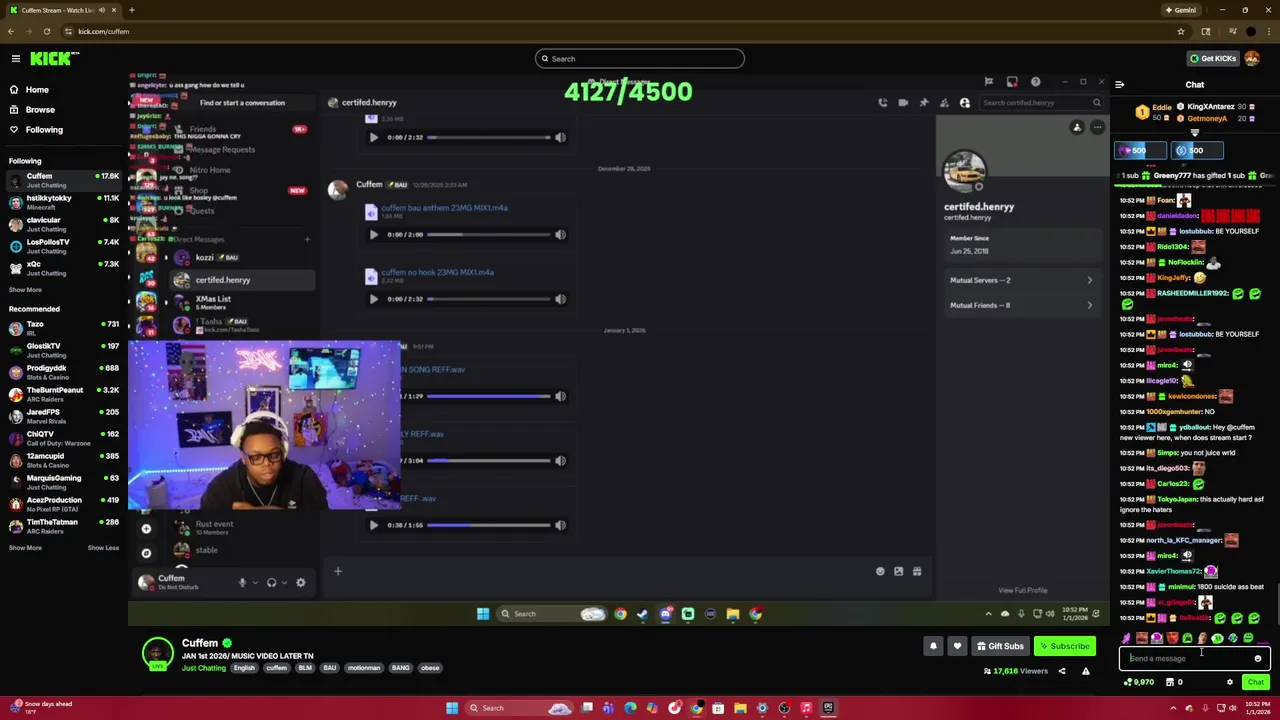Screen dimensions: 1280x720
Task: Open the Kick hamburger sidebar menu
Action: [x=16, y=59]
